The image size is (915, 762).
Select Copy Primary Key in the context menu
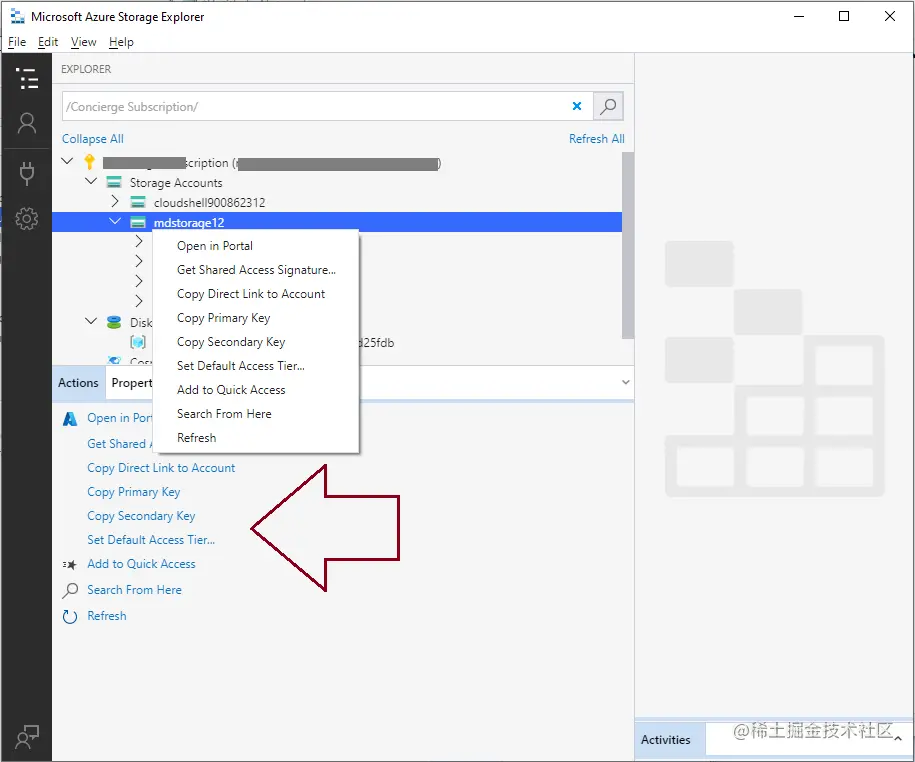pos(221,317)
